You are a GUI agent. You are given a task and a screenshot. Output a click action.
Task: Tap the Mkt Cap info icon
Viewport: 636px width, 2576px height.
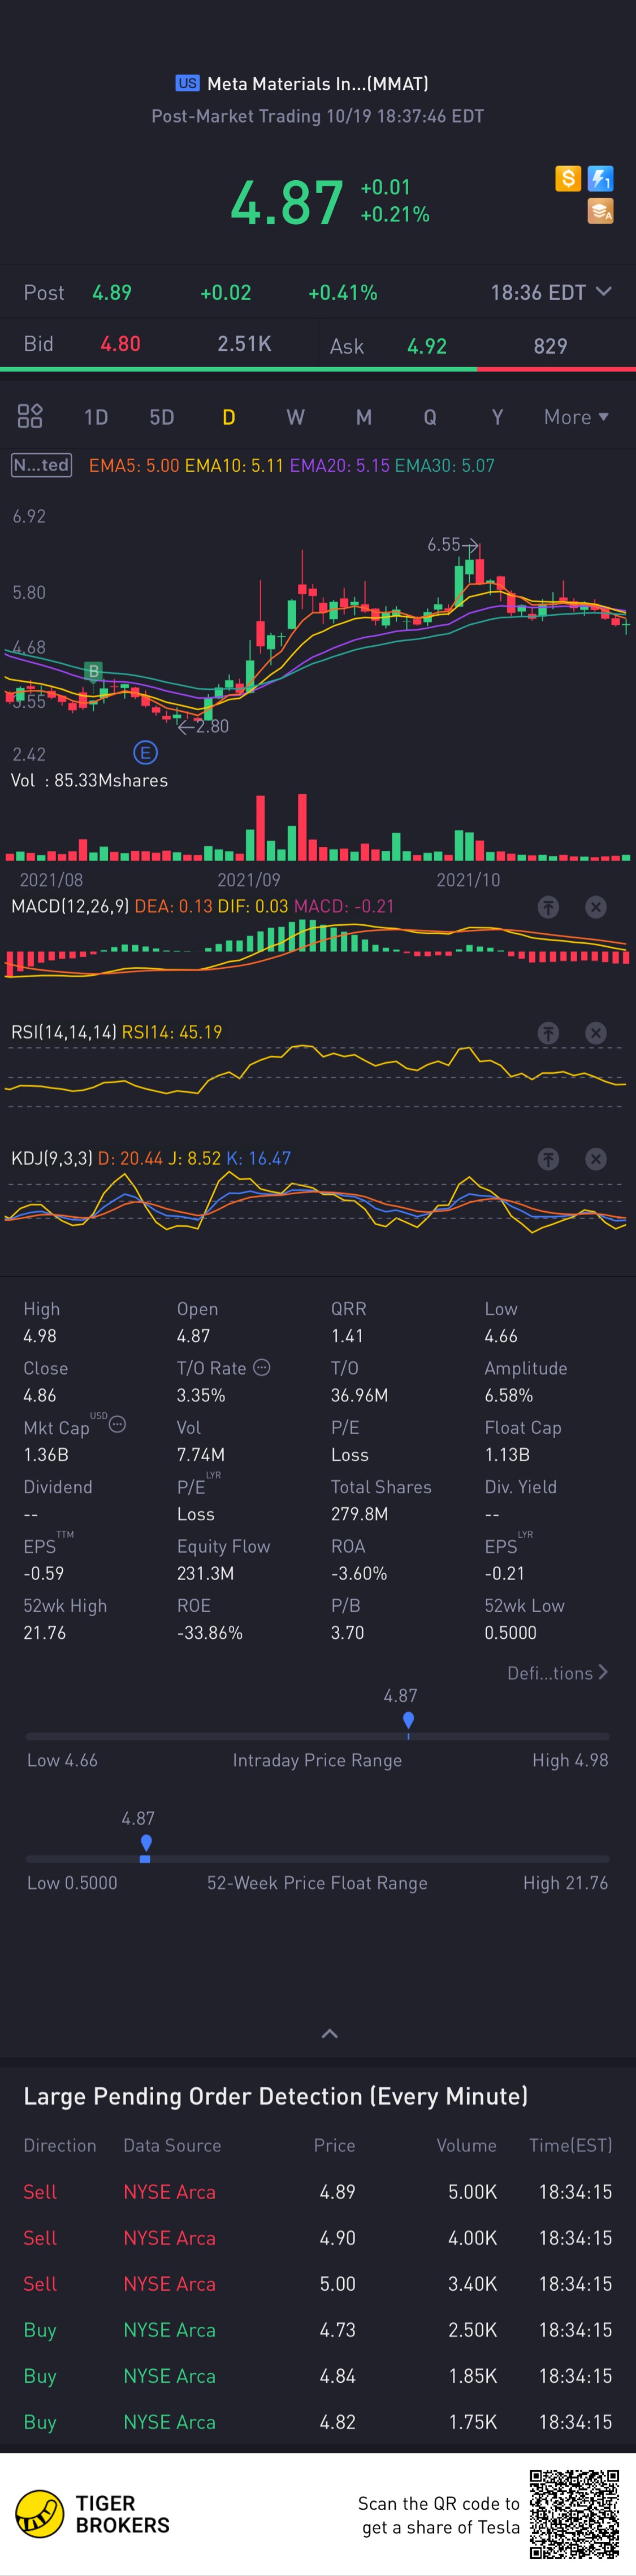coord(117,1424)
